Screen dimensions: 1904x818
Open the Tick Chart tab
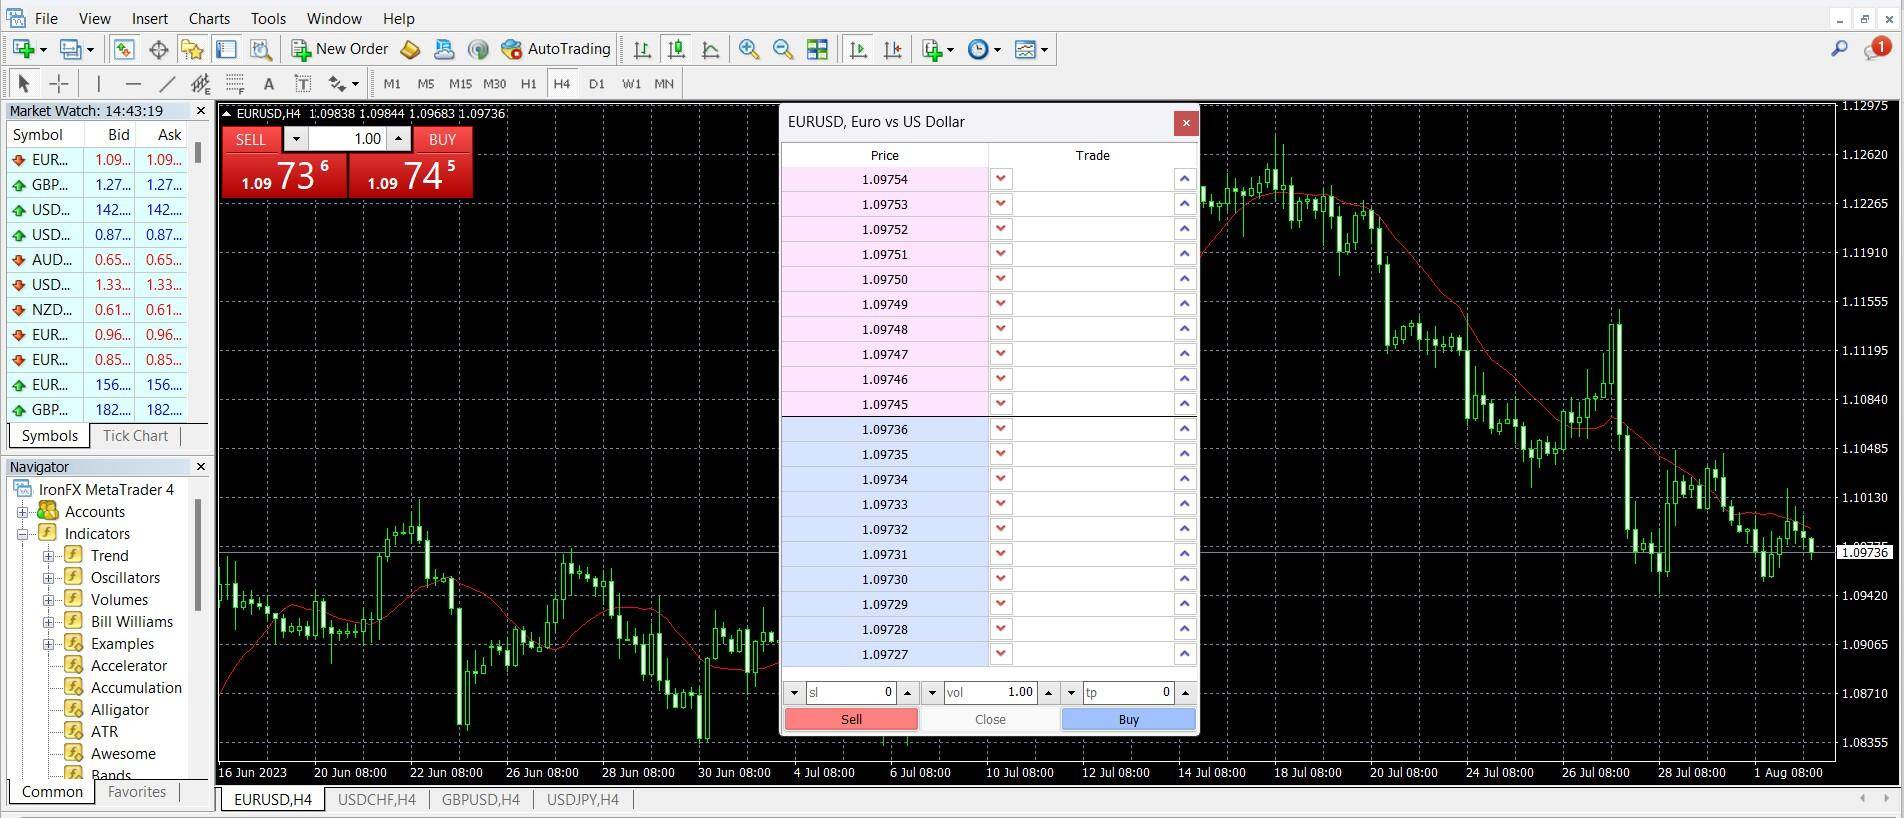135,436
